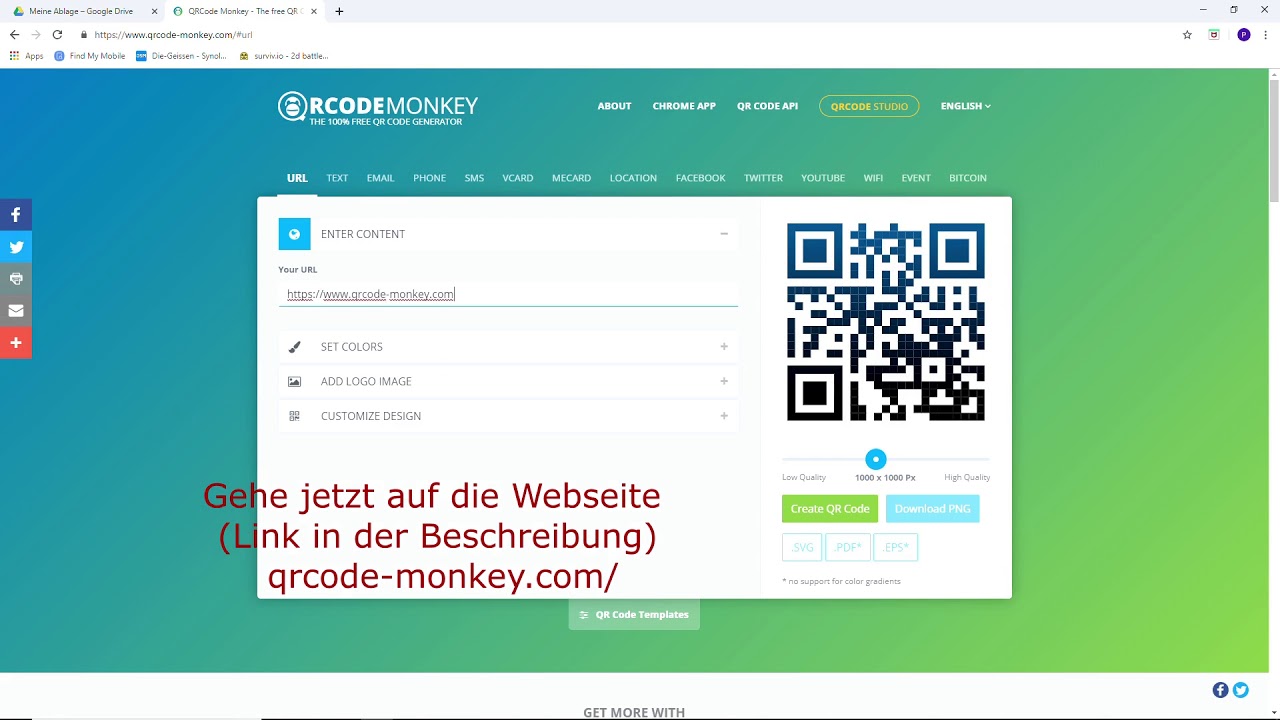Viewport: 1280px width, 720px height.
Task: Select the MECARD tab
Action: 571,178
